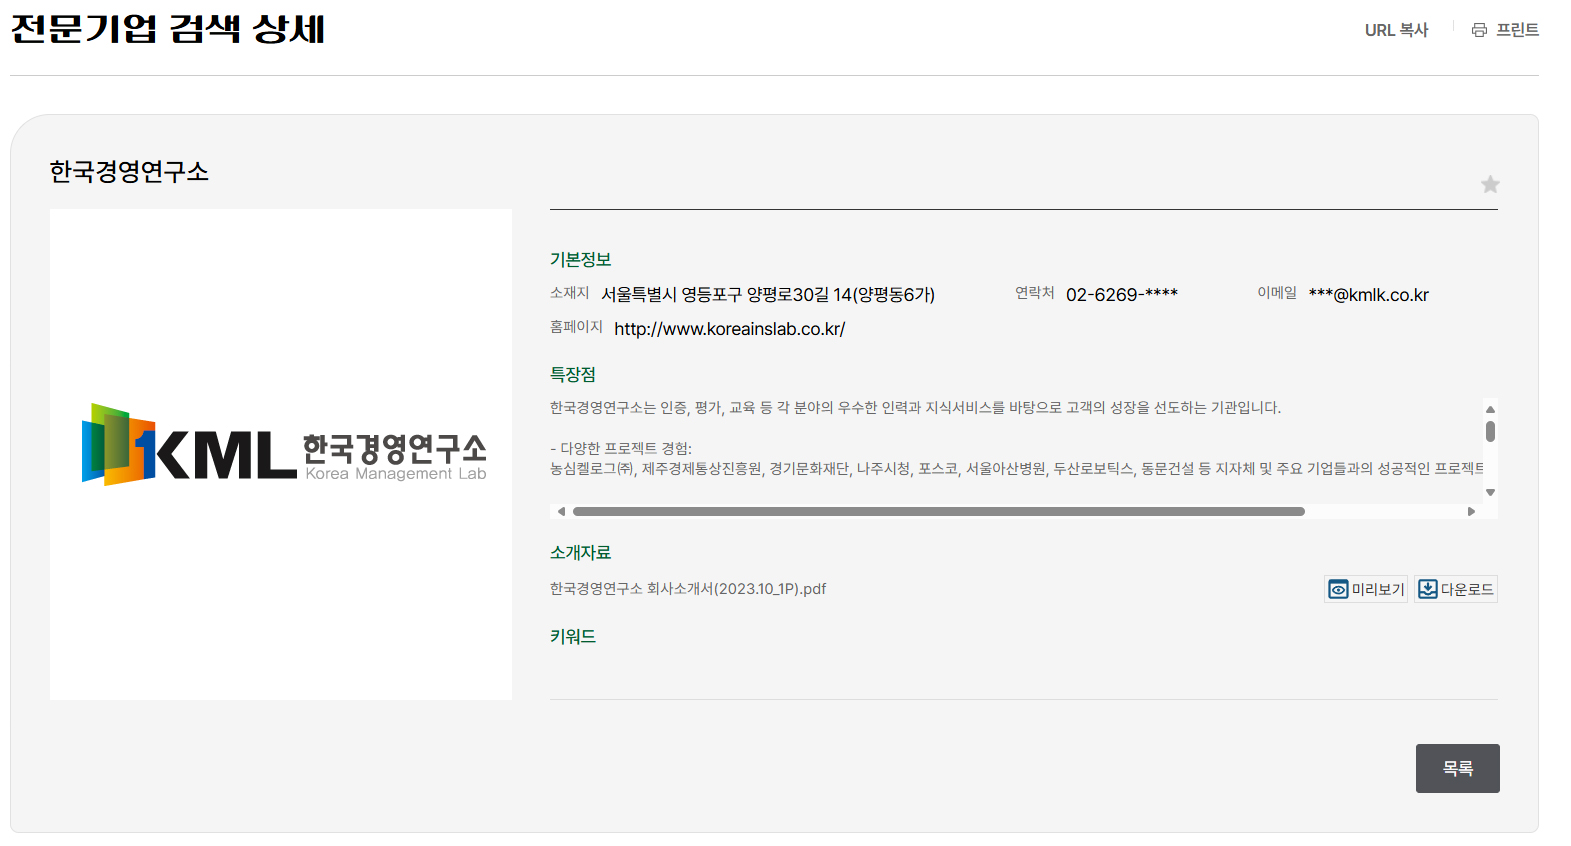The height and width of the screenshot is (846, 1571).
Task: Click the 프린트 text label
Action: tap(1517, 30)
